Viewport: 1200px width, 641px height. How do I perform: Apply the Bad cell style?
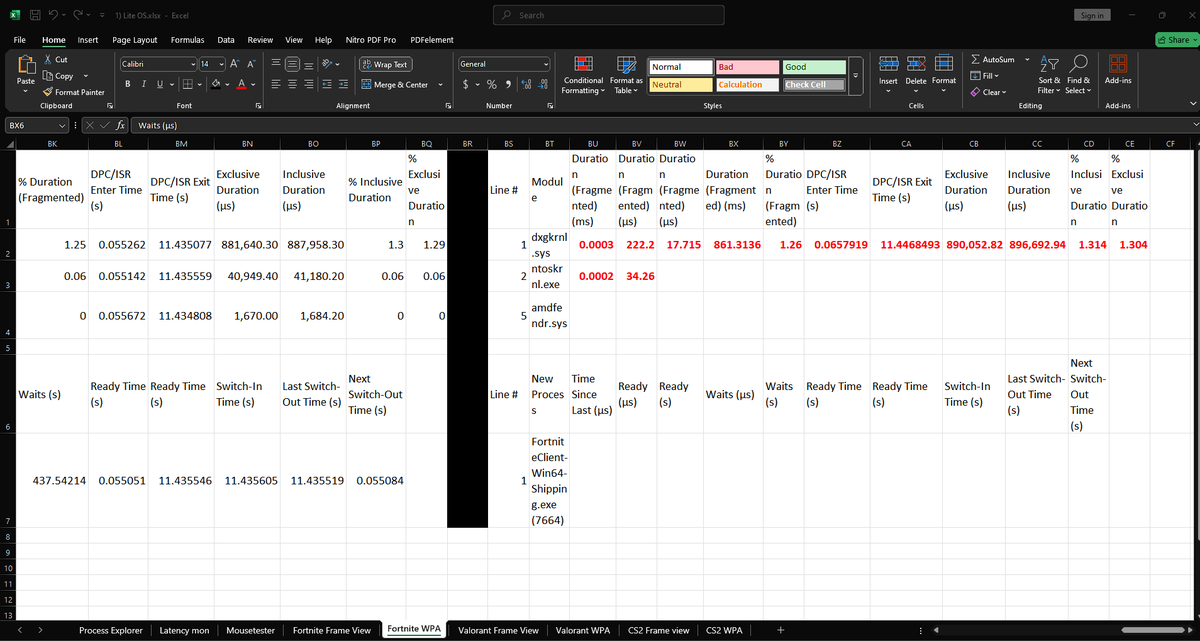pyautogui.click(x=745, y=67)
